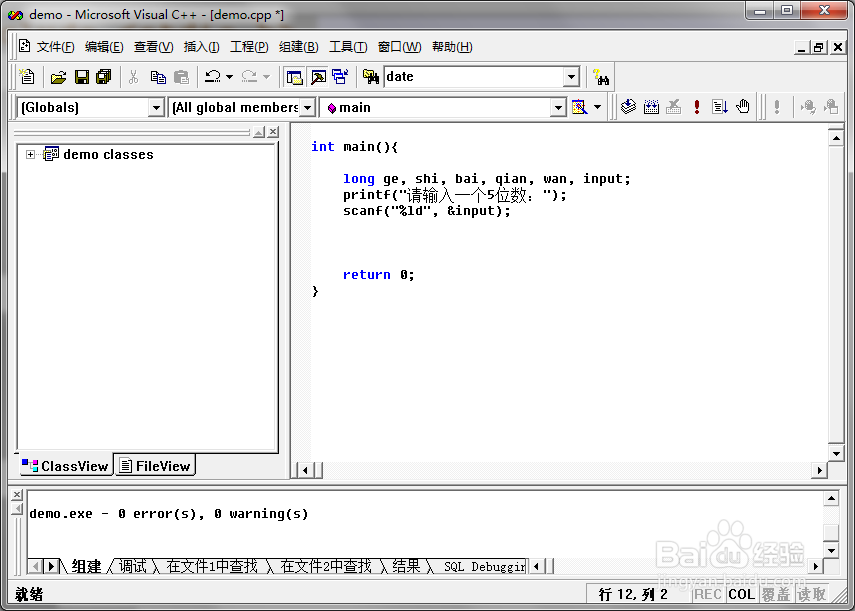Click the Go debug icon

click(x=720, y=107)
